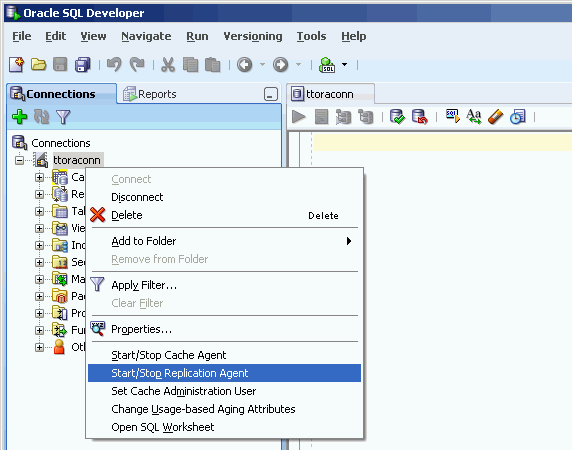Click the SQL History clock icon

[518, 117]
